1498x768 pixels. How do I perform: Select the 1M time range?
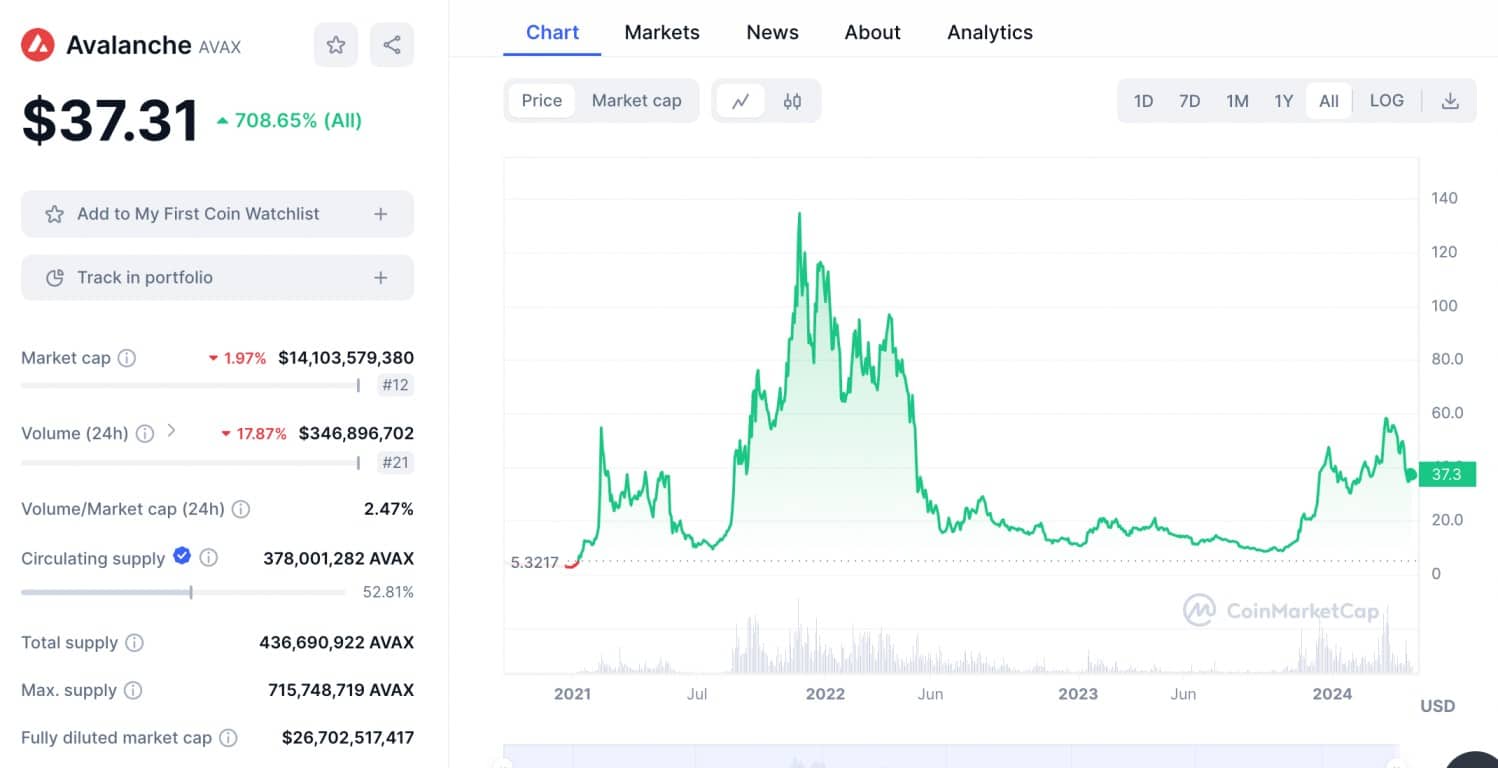click(1237, 101)
